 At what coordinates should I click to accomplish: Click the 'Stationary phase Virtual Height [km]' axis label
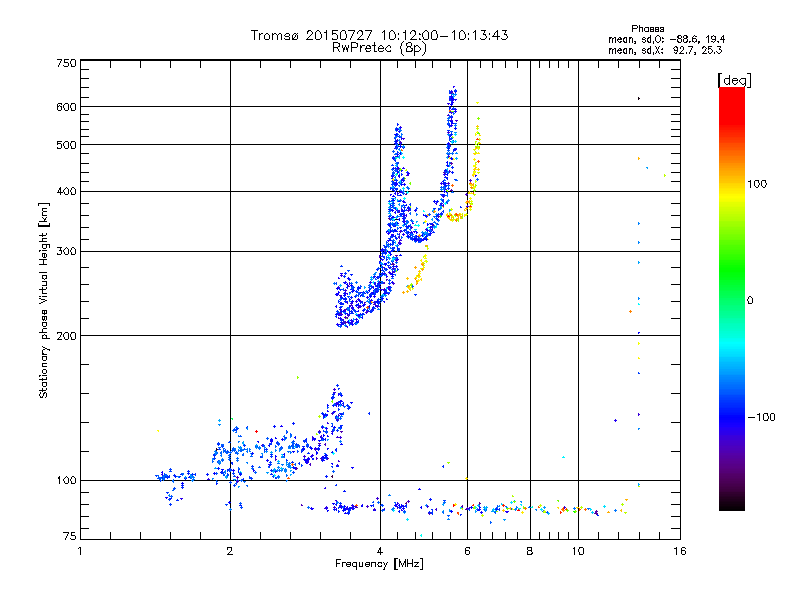pos(44,300)
